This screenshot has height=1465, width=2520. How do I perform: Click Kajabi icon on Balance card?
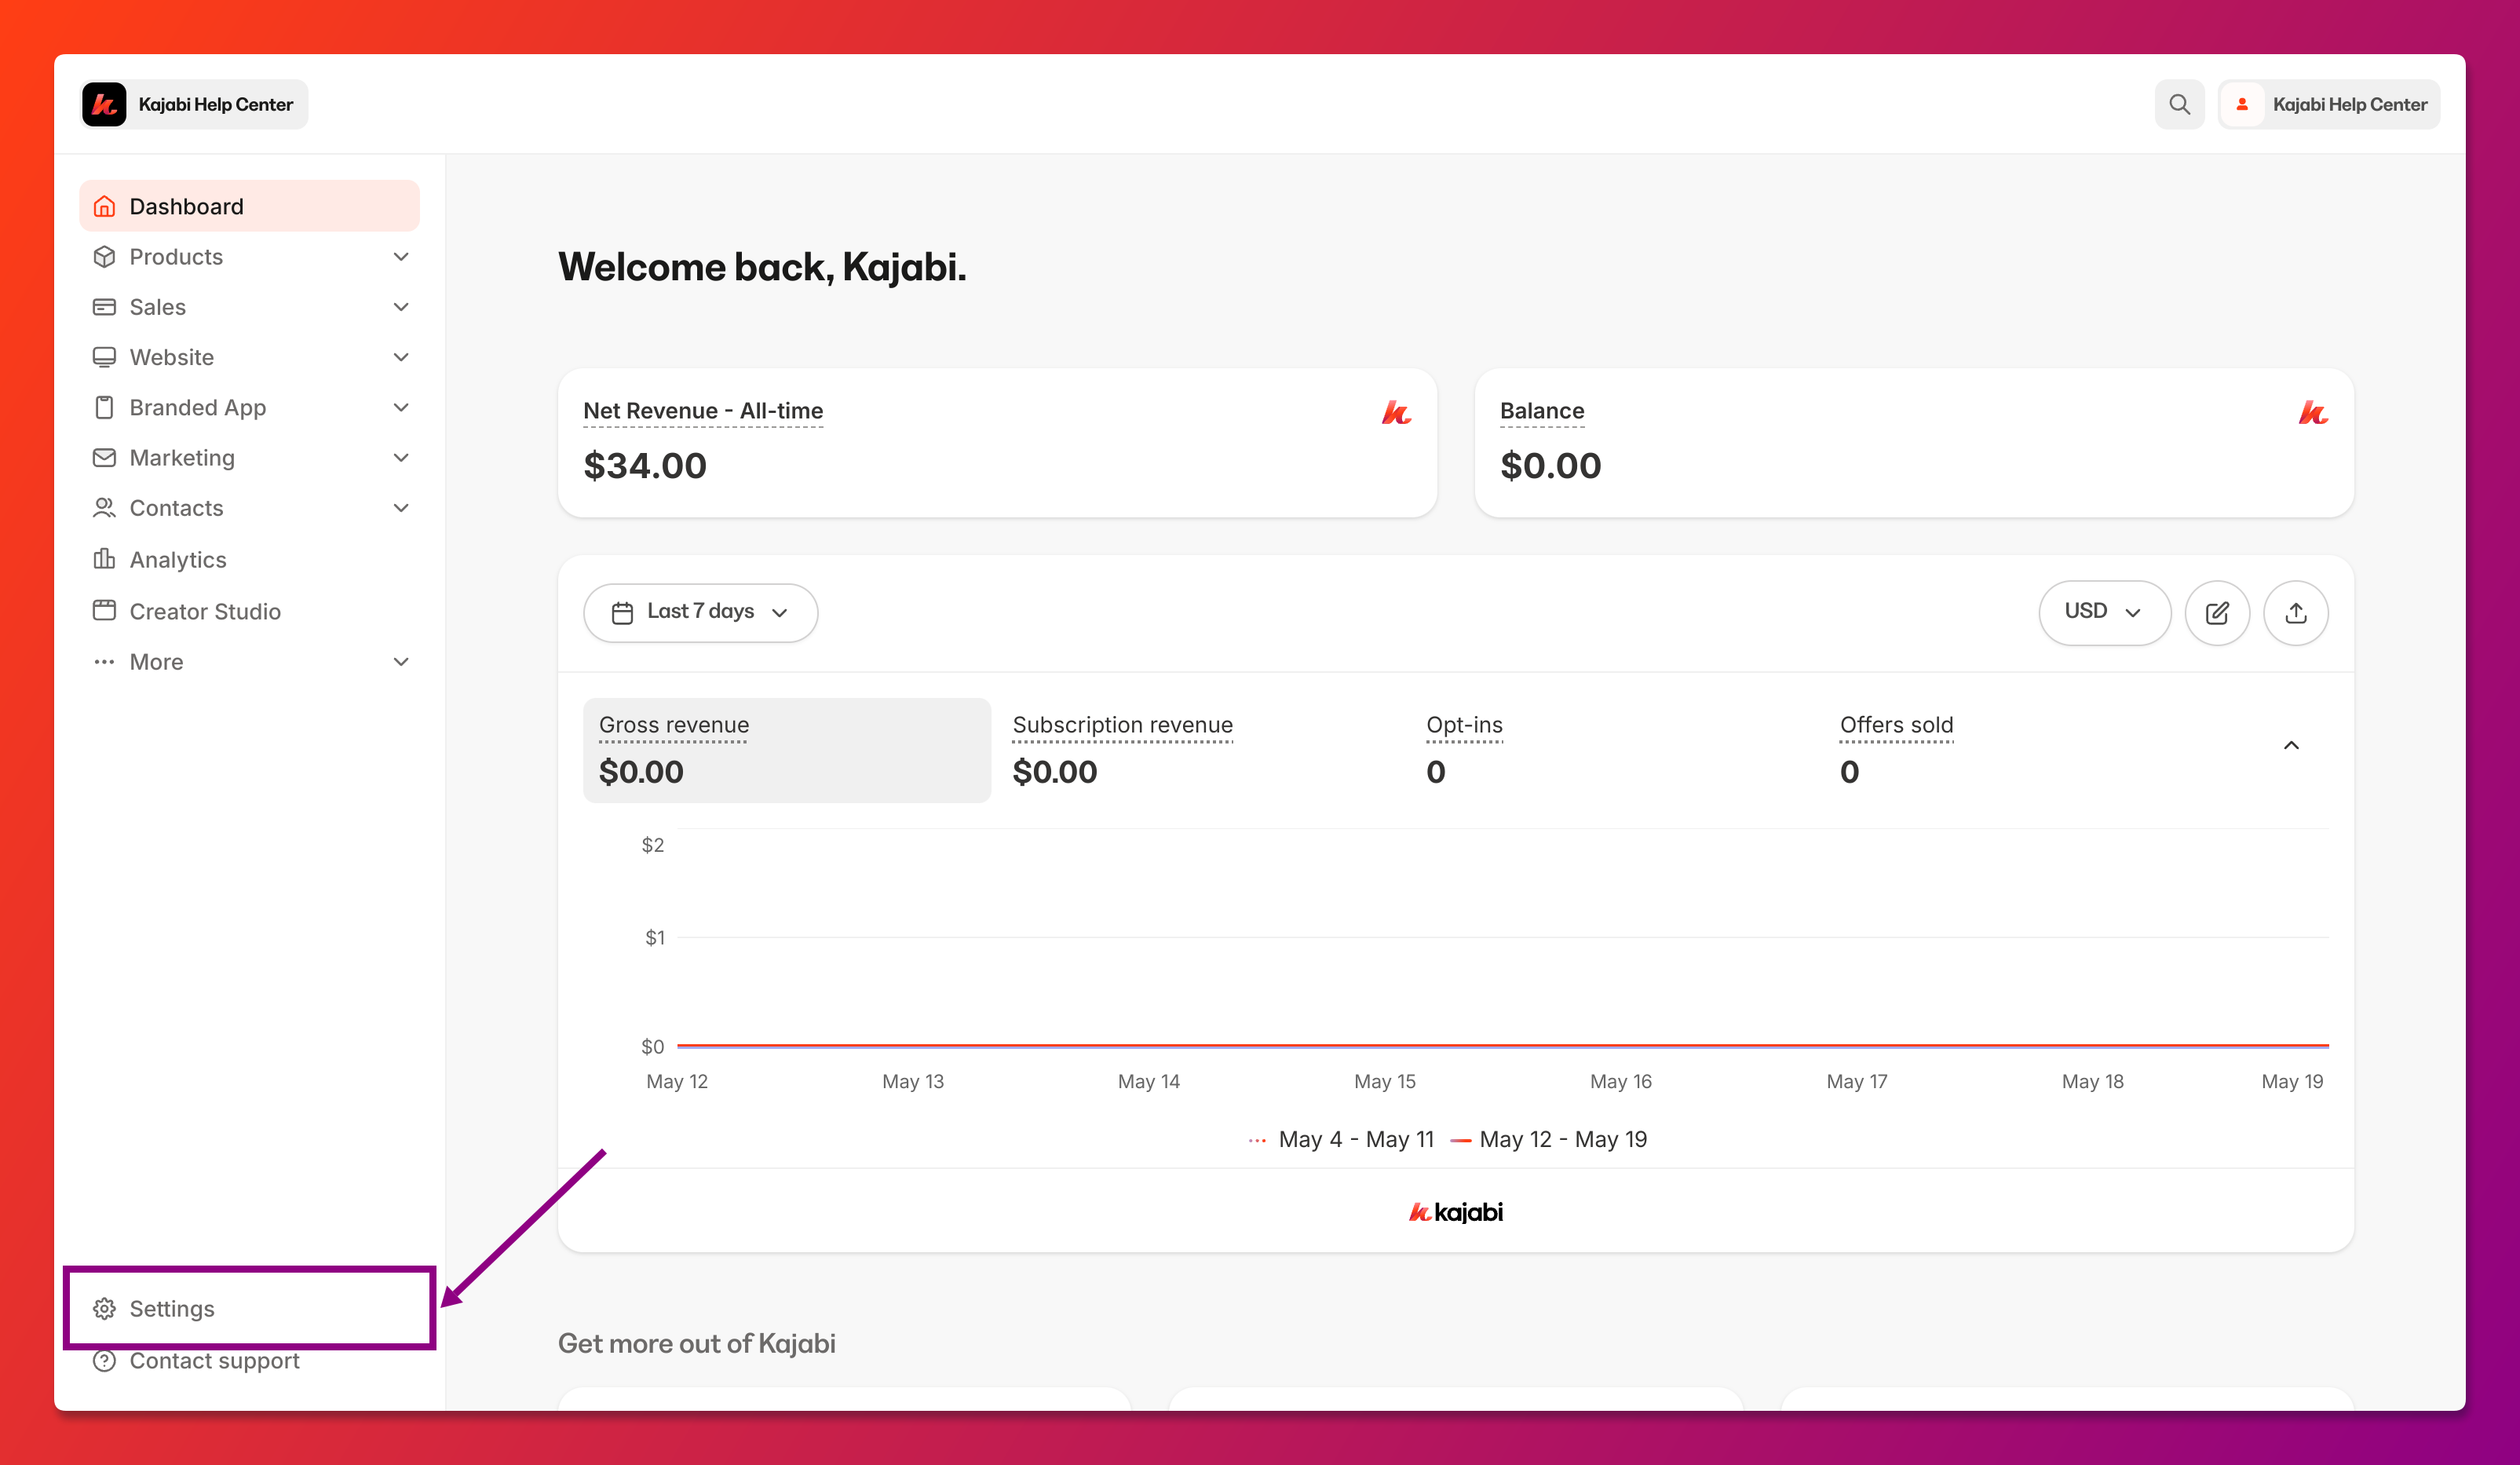click(2313, 412)
